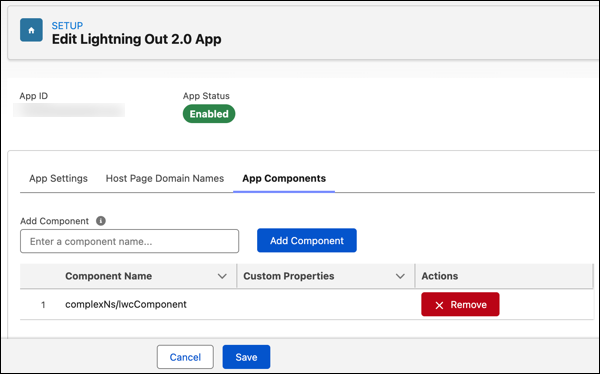Open the Custom Properties column dropdown chevron
The width and height of the screenshot is (600, 374).
tap(400, 276)
